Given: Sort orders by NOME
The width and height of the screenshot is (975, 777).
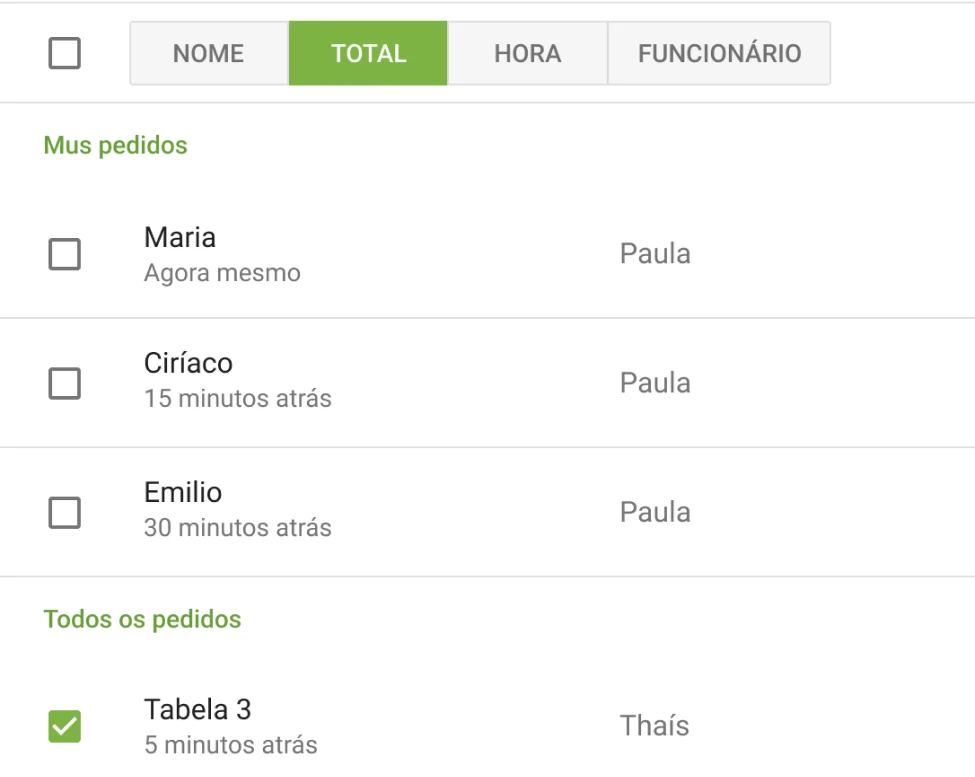Looking at the screenshot, I should click(x=207, y=53).
